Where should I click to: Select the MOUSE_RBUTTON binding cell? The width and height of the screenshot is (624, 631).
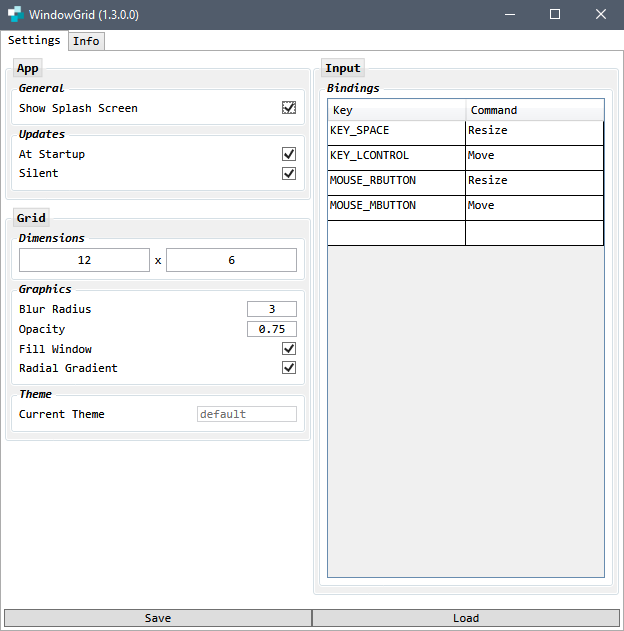click(x=397, y=183)
